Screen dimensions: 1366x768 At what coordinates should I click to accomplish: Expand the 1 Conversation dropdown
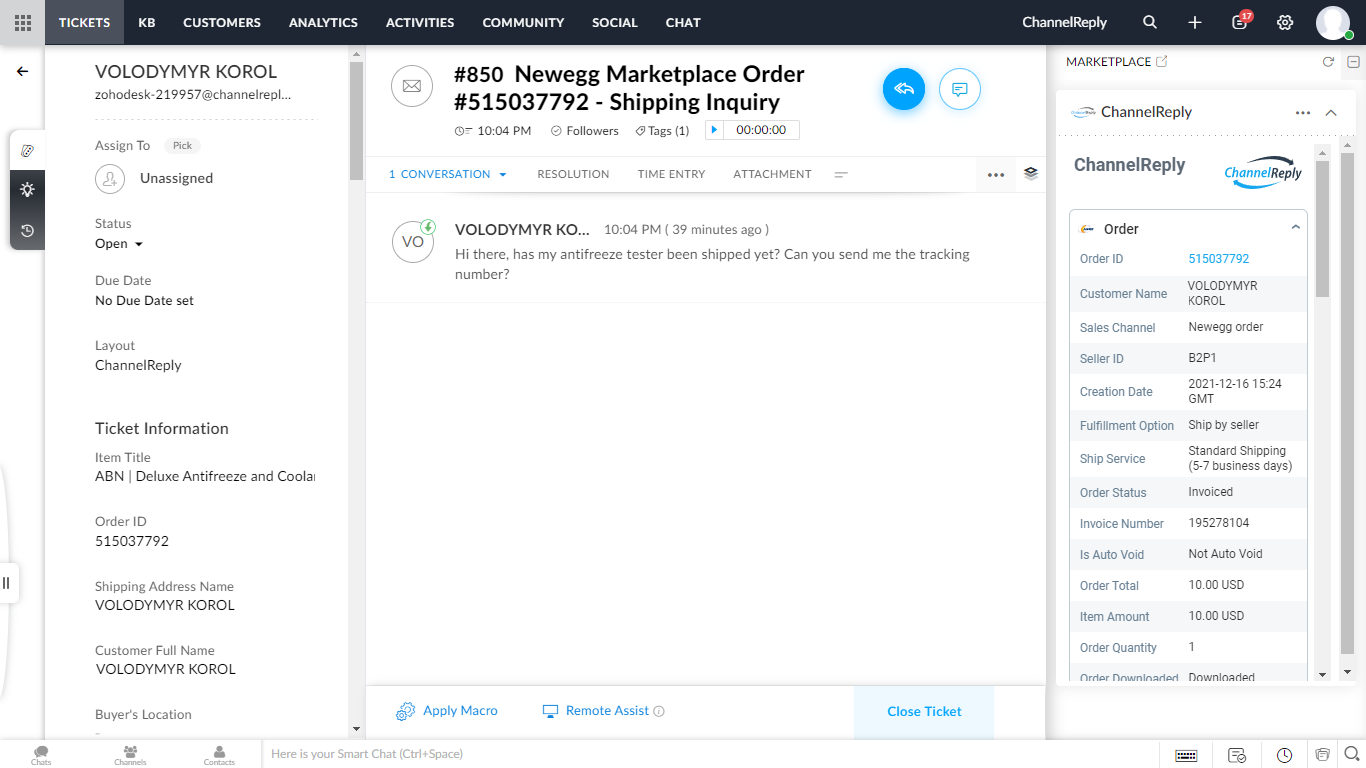click(x=448, y=174)
